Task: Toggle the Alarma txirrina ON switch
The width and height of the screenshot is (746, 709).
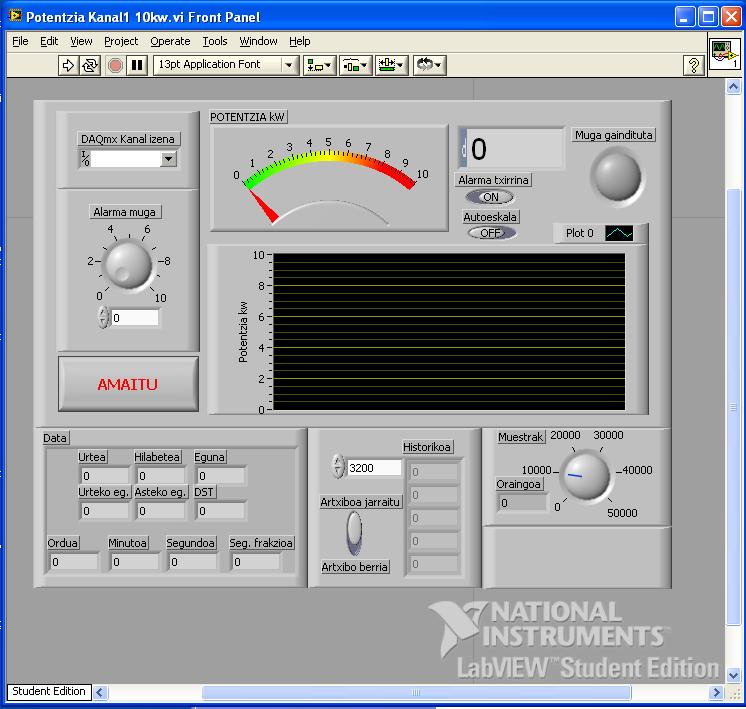Action: [490, 197]
